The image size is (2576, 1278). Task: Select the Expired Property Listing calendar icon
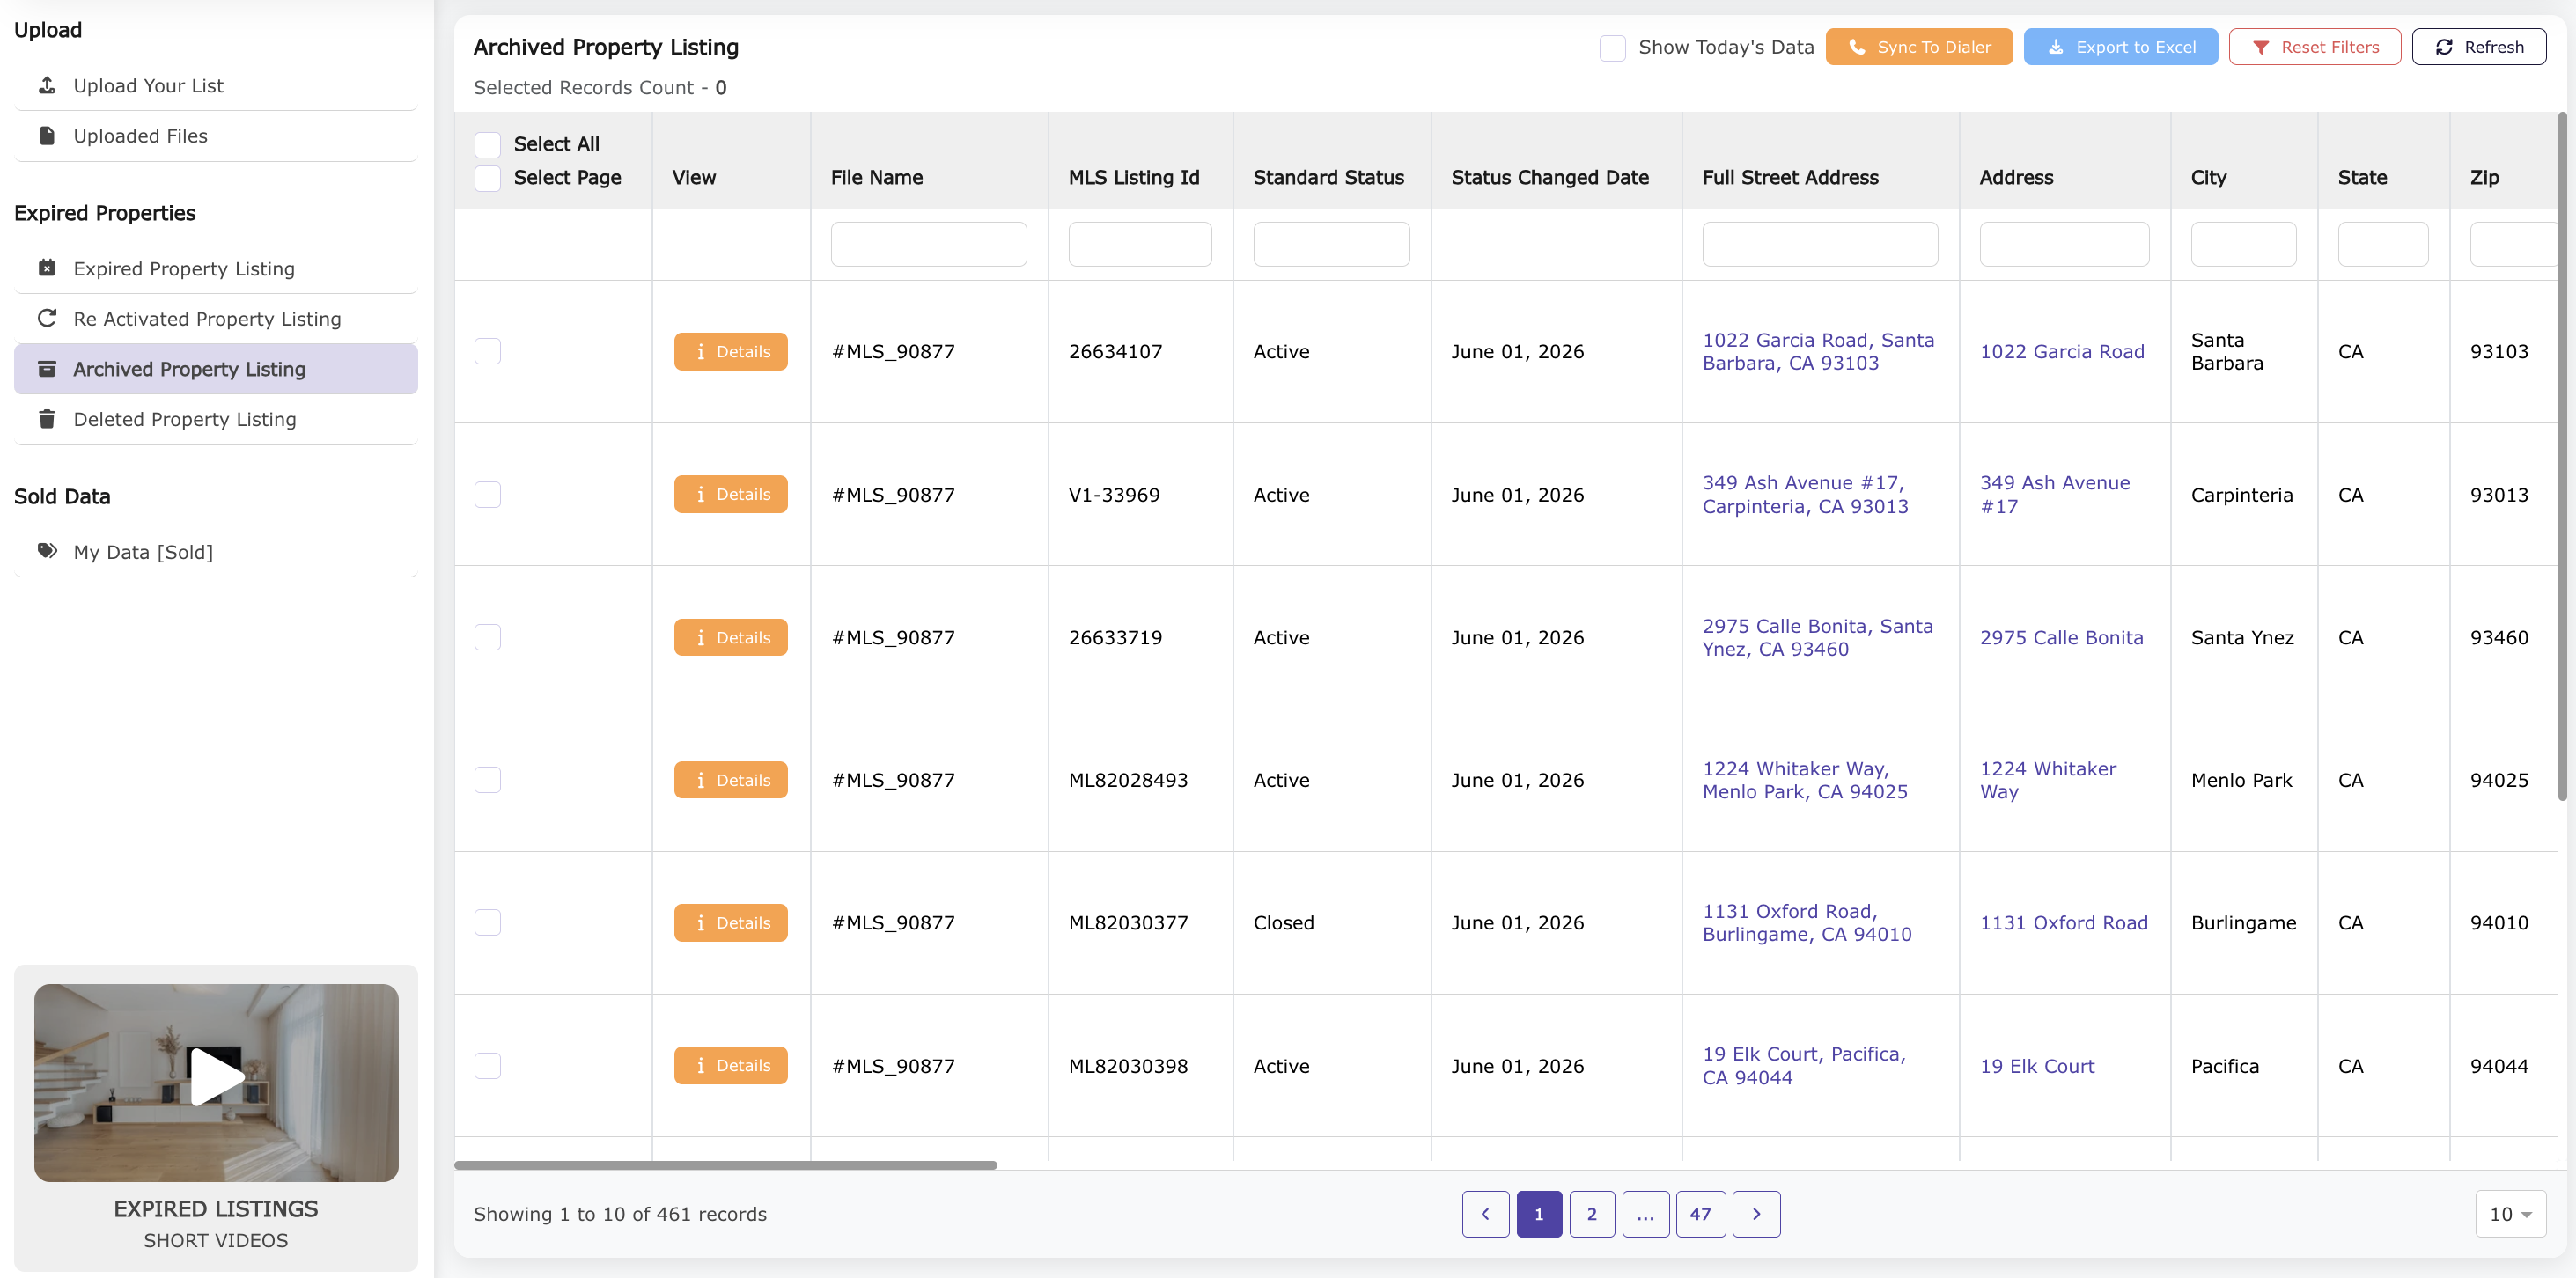(x=47, y=268)
